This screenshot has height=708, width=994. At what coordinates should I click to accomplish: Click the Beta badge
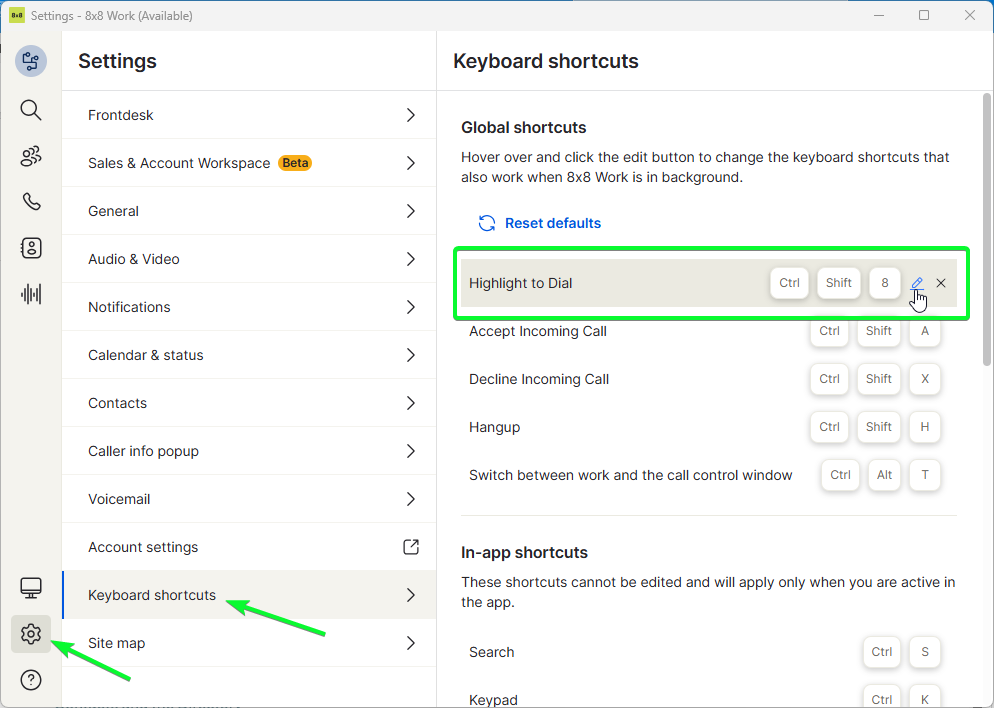coord(295,163)
